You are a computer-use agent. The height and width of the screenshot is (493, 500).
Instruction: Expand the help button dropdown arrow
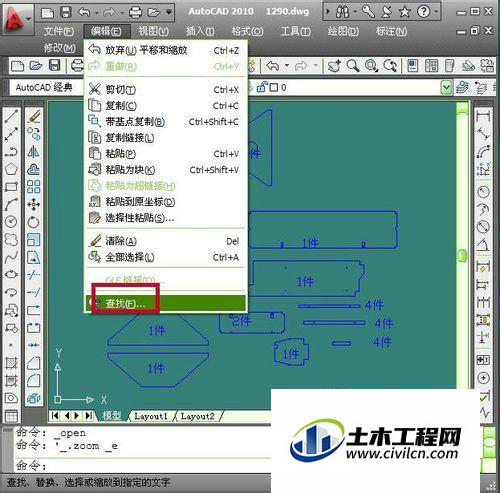(436, 12)
